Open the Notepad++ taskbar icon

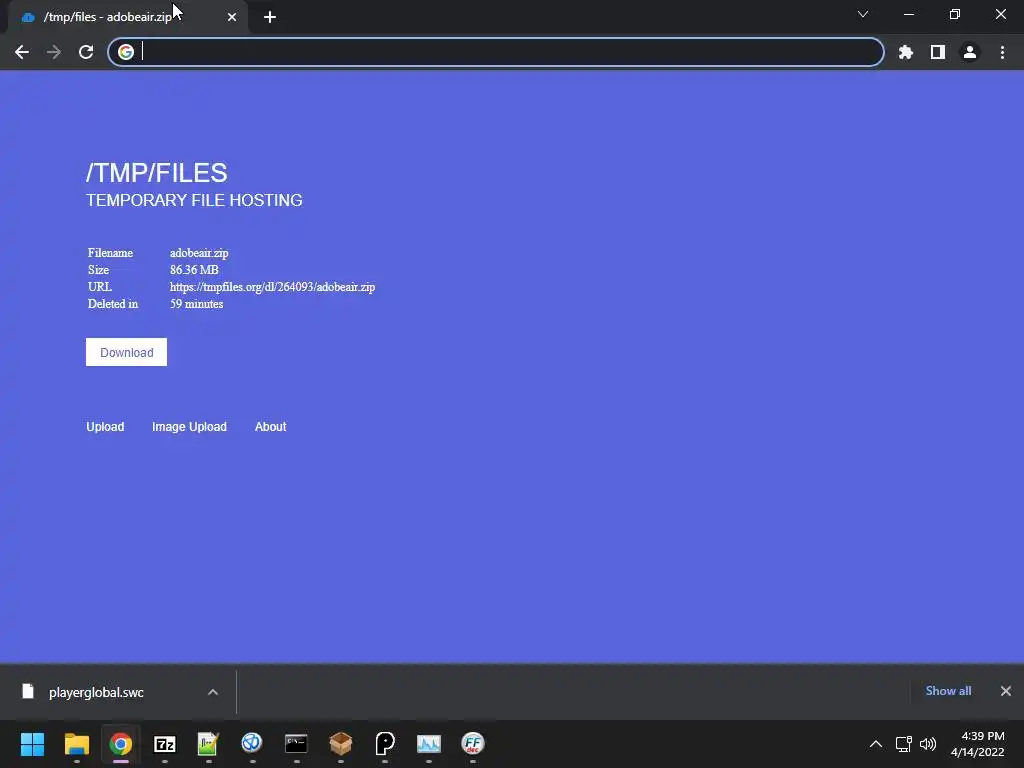click(208, 744)
